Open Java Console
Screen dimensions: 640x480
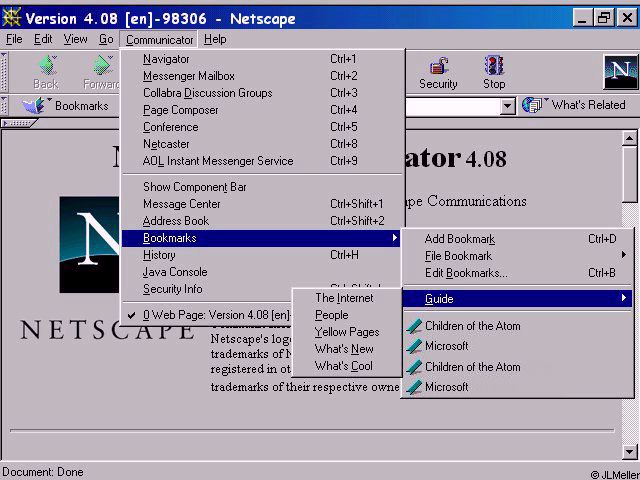click(x=260, y=272)
